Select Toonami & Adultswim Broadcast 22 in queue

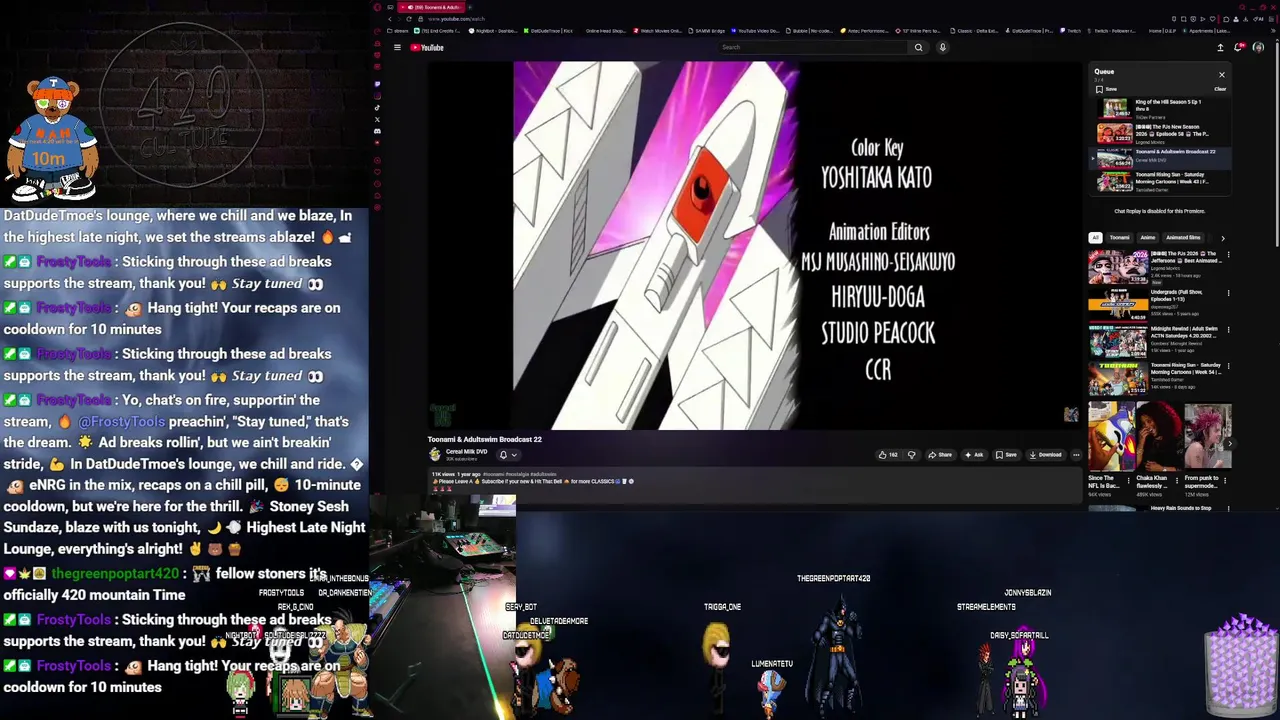coord(1160,157)
